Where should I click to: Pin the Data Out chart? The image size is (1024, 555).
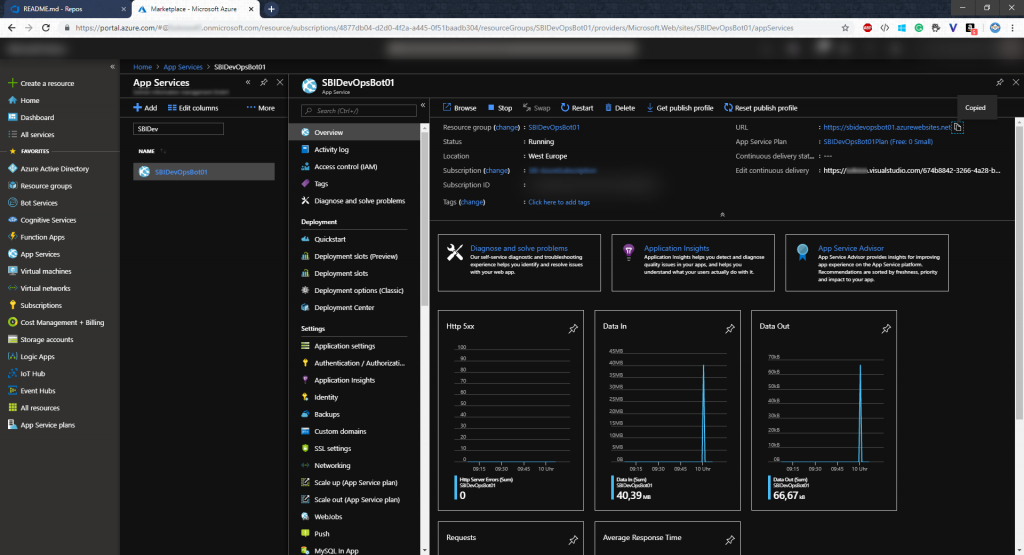(x=886, y=328)
